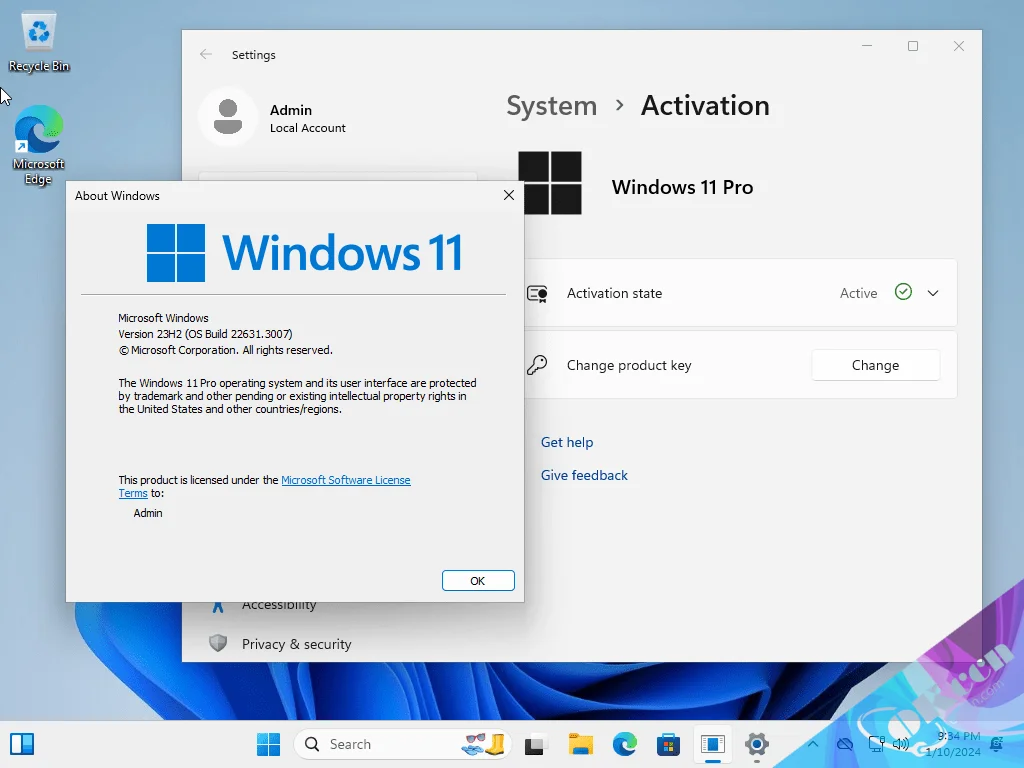Click the Admin profile avatar in Settings
The height and width of the screenshot is (768, 1024).
click(x=228, y=117)
